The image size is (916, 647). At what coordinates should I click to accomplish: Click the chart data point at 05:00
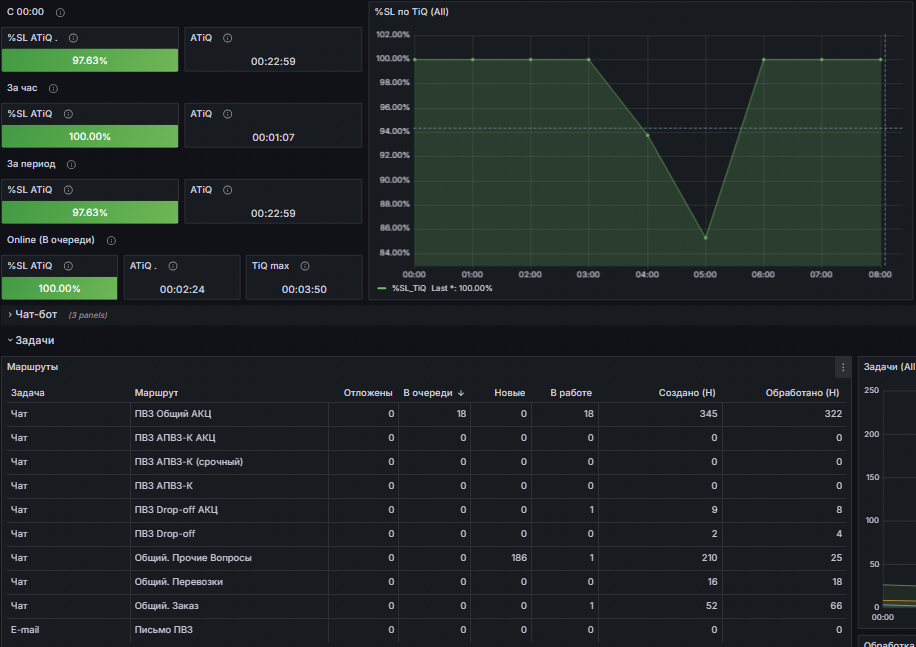(x=705, y=237)
